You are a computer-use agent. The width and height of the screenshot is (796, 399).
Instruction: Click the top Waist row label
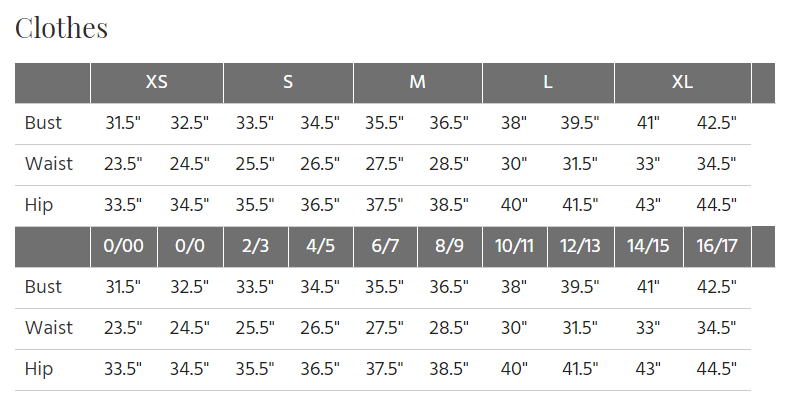pyautogui.click(x=49, y=164)
